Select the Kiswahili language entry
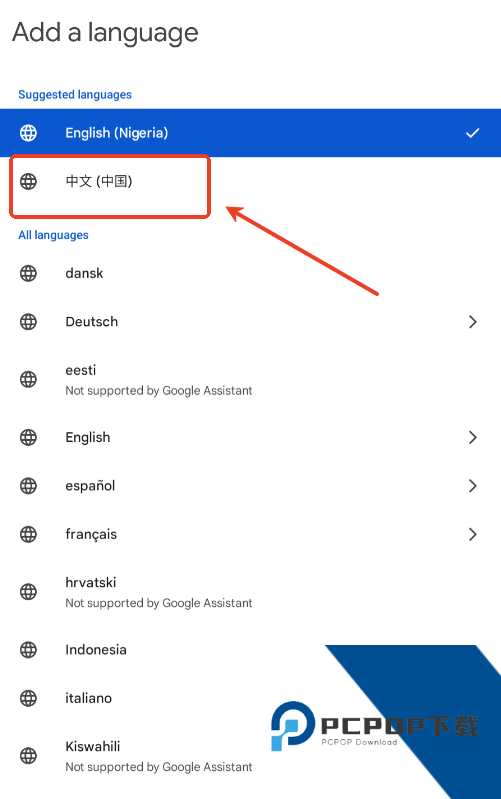Screen dimensions: 501x799 [250, 756]
